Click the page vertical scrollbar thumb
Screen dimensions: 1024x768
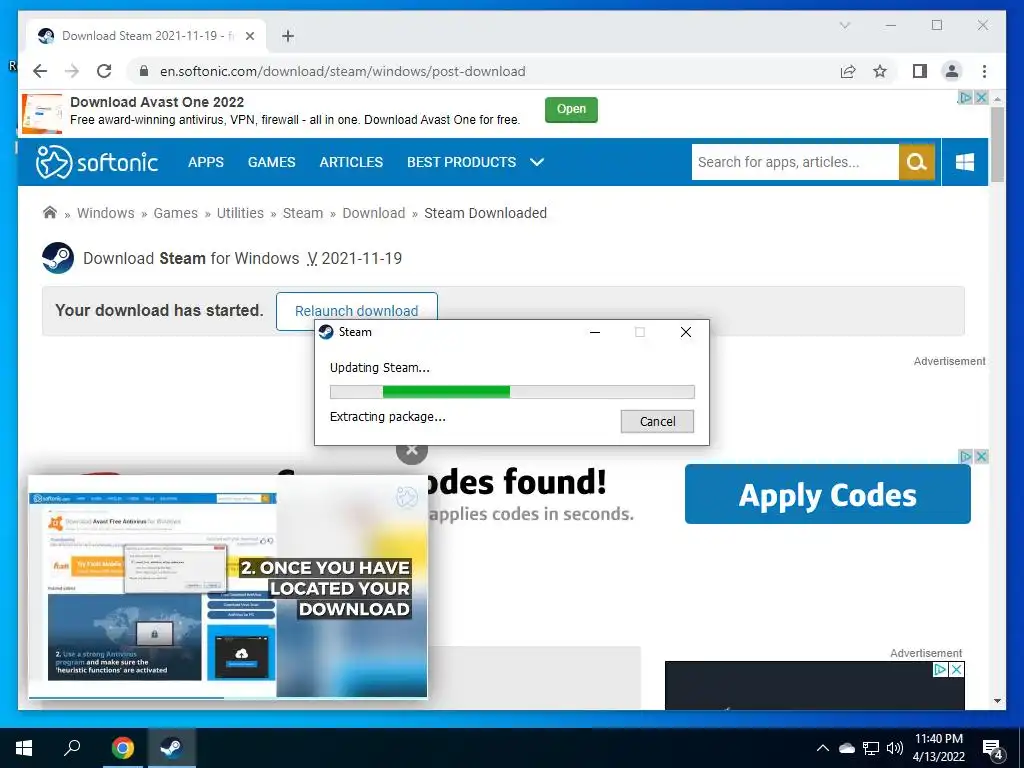coord(997,144)
